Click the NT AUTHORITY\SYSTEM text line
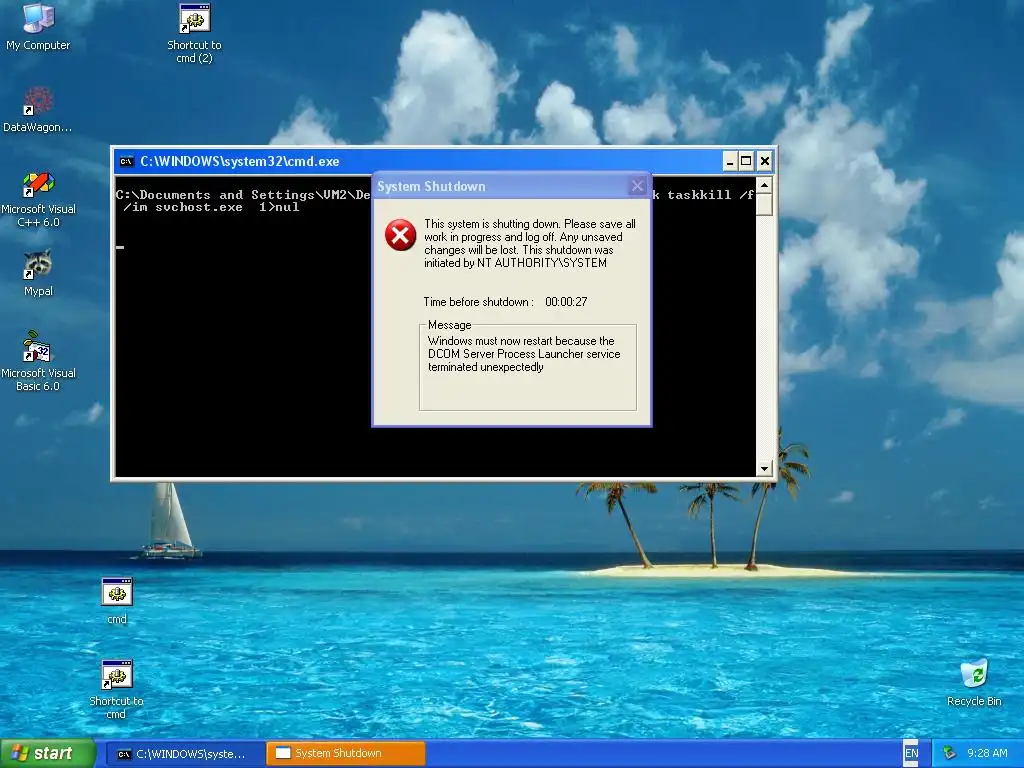 pyautogui.click(x=515, y=263)
